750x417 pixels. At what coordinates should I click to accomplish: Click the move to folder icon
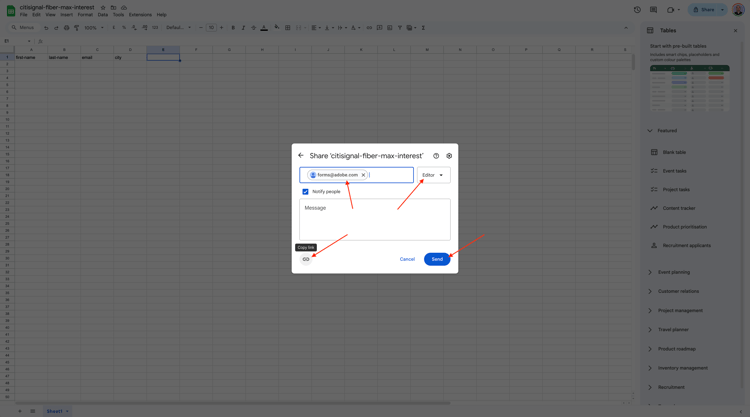113,8
